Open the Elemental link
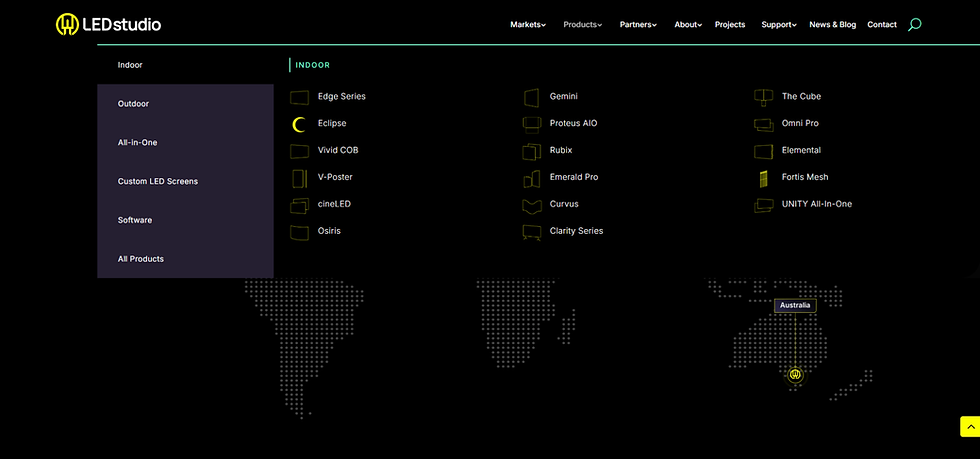The width and height of the screenshot is (980, 459). 801,150
